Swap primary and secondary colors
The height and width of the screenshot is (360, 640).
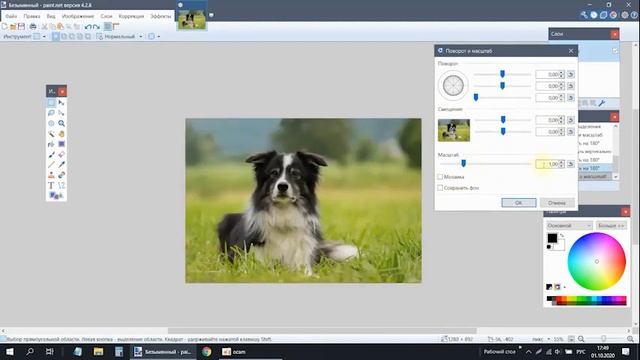point(562,236)
